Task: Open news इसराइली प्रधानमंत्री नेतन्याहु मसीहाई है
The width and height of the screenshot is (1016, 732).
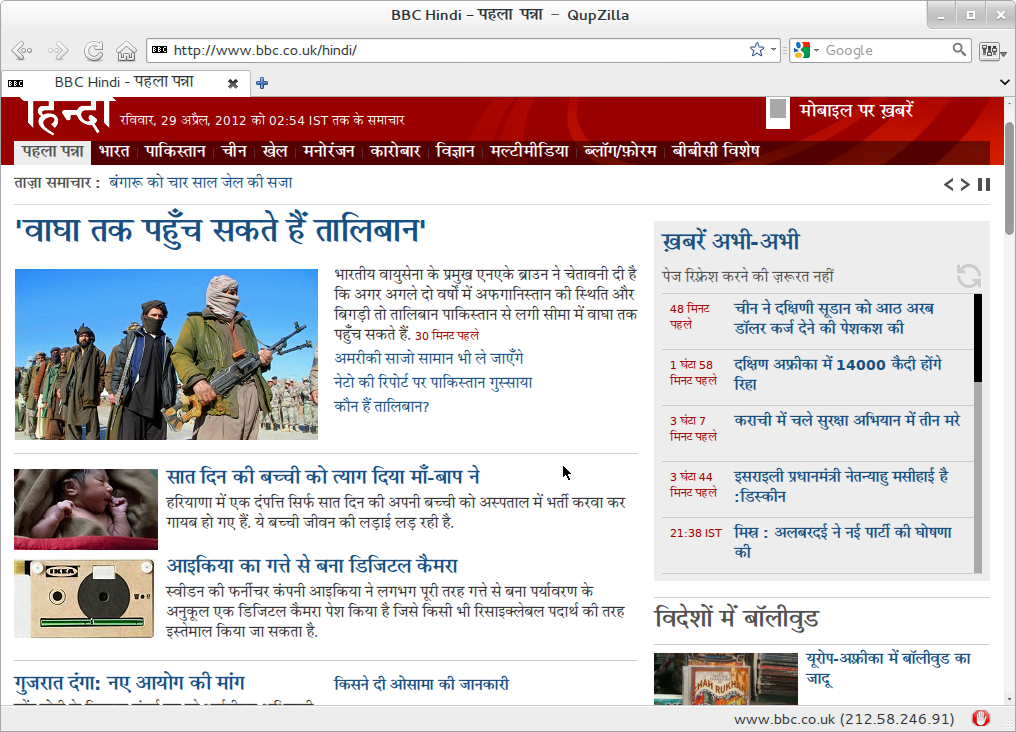Action: coord(841,486)
